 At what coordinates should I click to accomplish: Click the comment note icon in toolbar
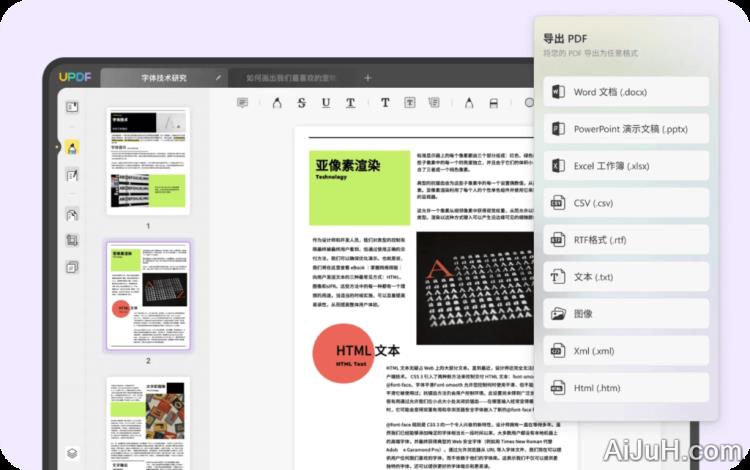coord(243,103)
